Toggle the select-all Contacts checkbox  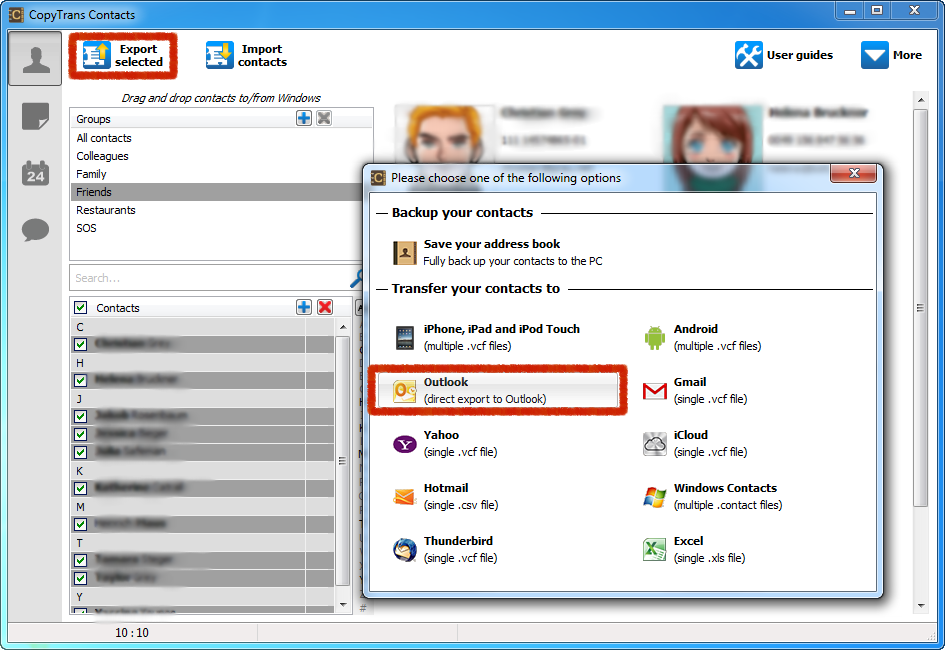click(81, 308)
